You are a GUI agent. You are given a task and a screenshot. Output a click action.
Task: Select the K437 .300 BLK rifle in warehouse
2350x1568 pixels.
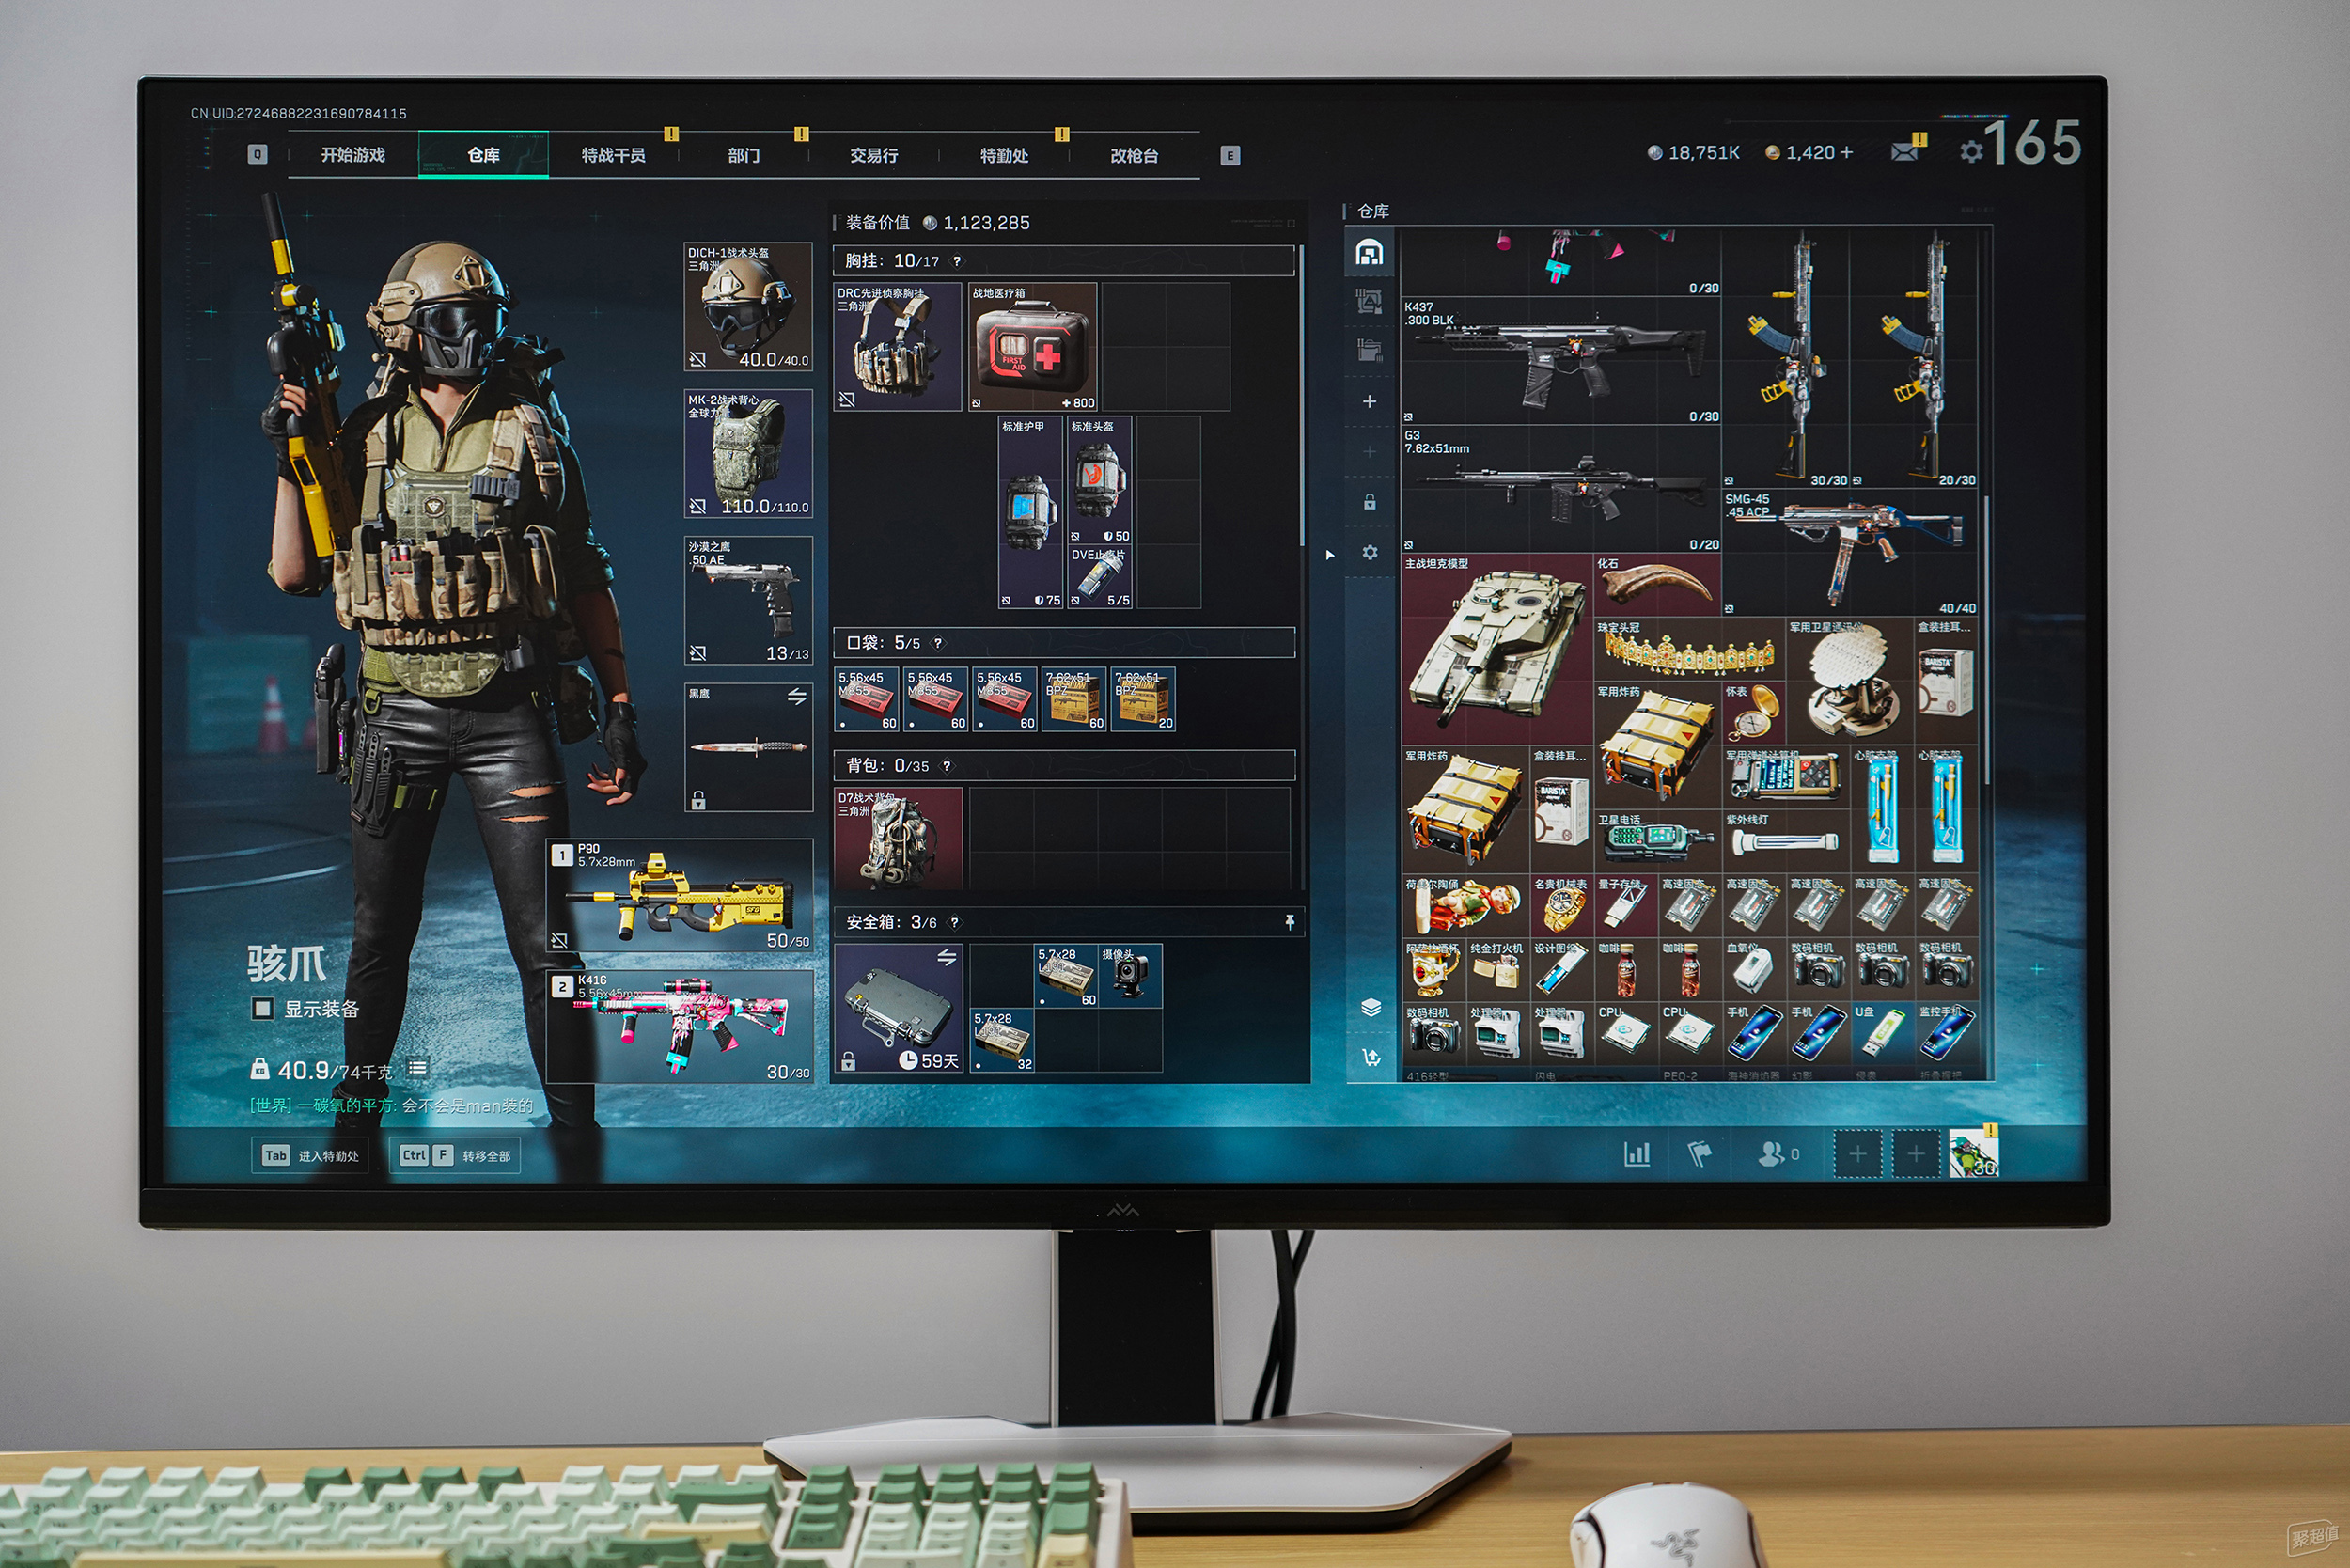[x=1561, y=361]
